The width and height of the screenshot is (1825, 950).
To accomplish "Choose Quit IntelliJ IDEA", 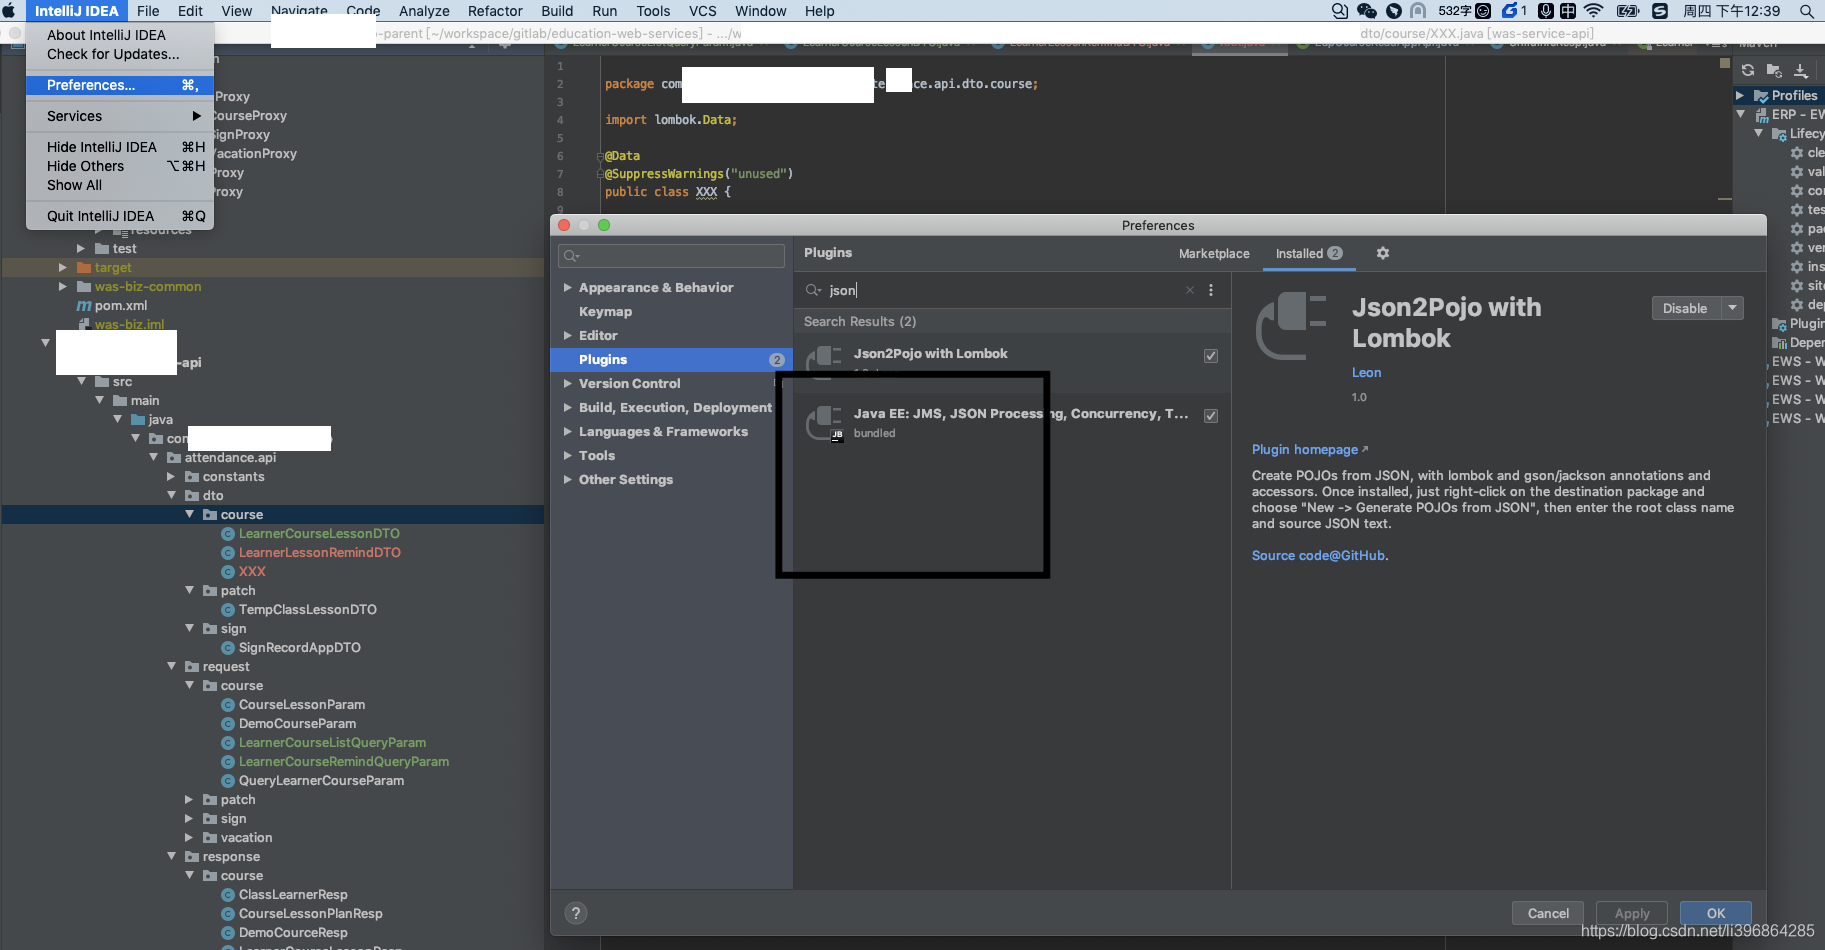I will (x=120, y=216).
